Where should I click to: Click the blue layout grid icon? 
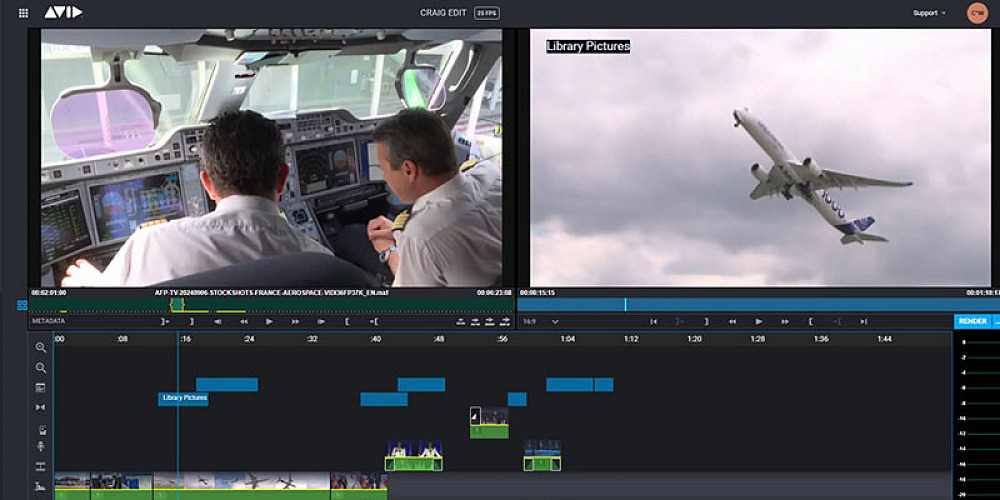[x=22, y=305]
